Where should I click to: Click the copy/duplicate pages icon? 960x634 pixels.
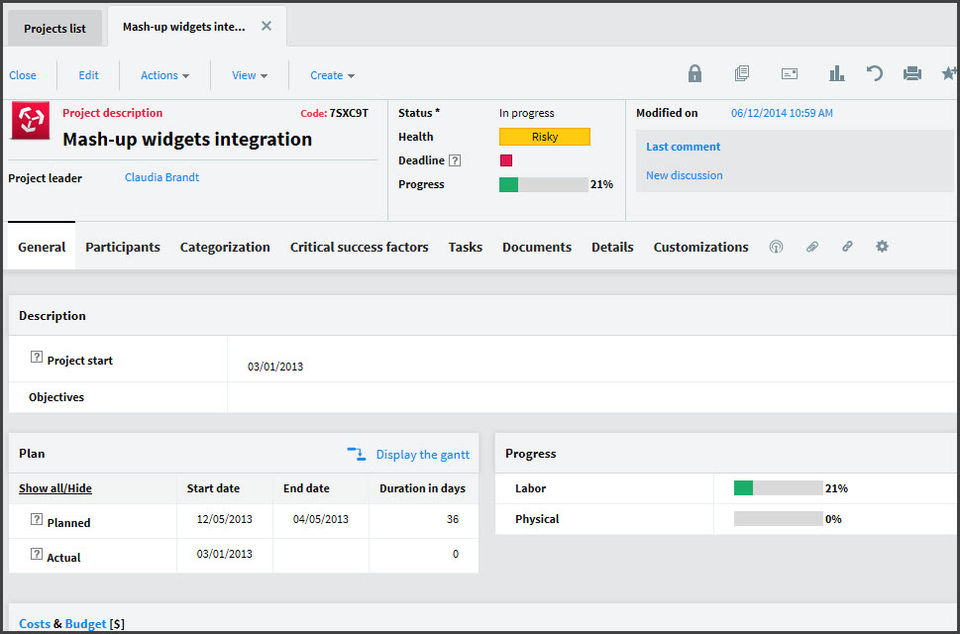click(742, 74)
